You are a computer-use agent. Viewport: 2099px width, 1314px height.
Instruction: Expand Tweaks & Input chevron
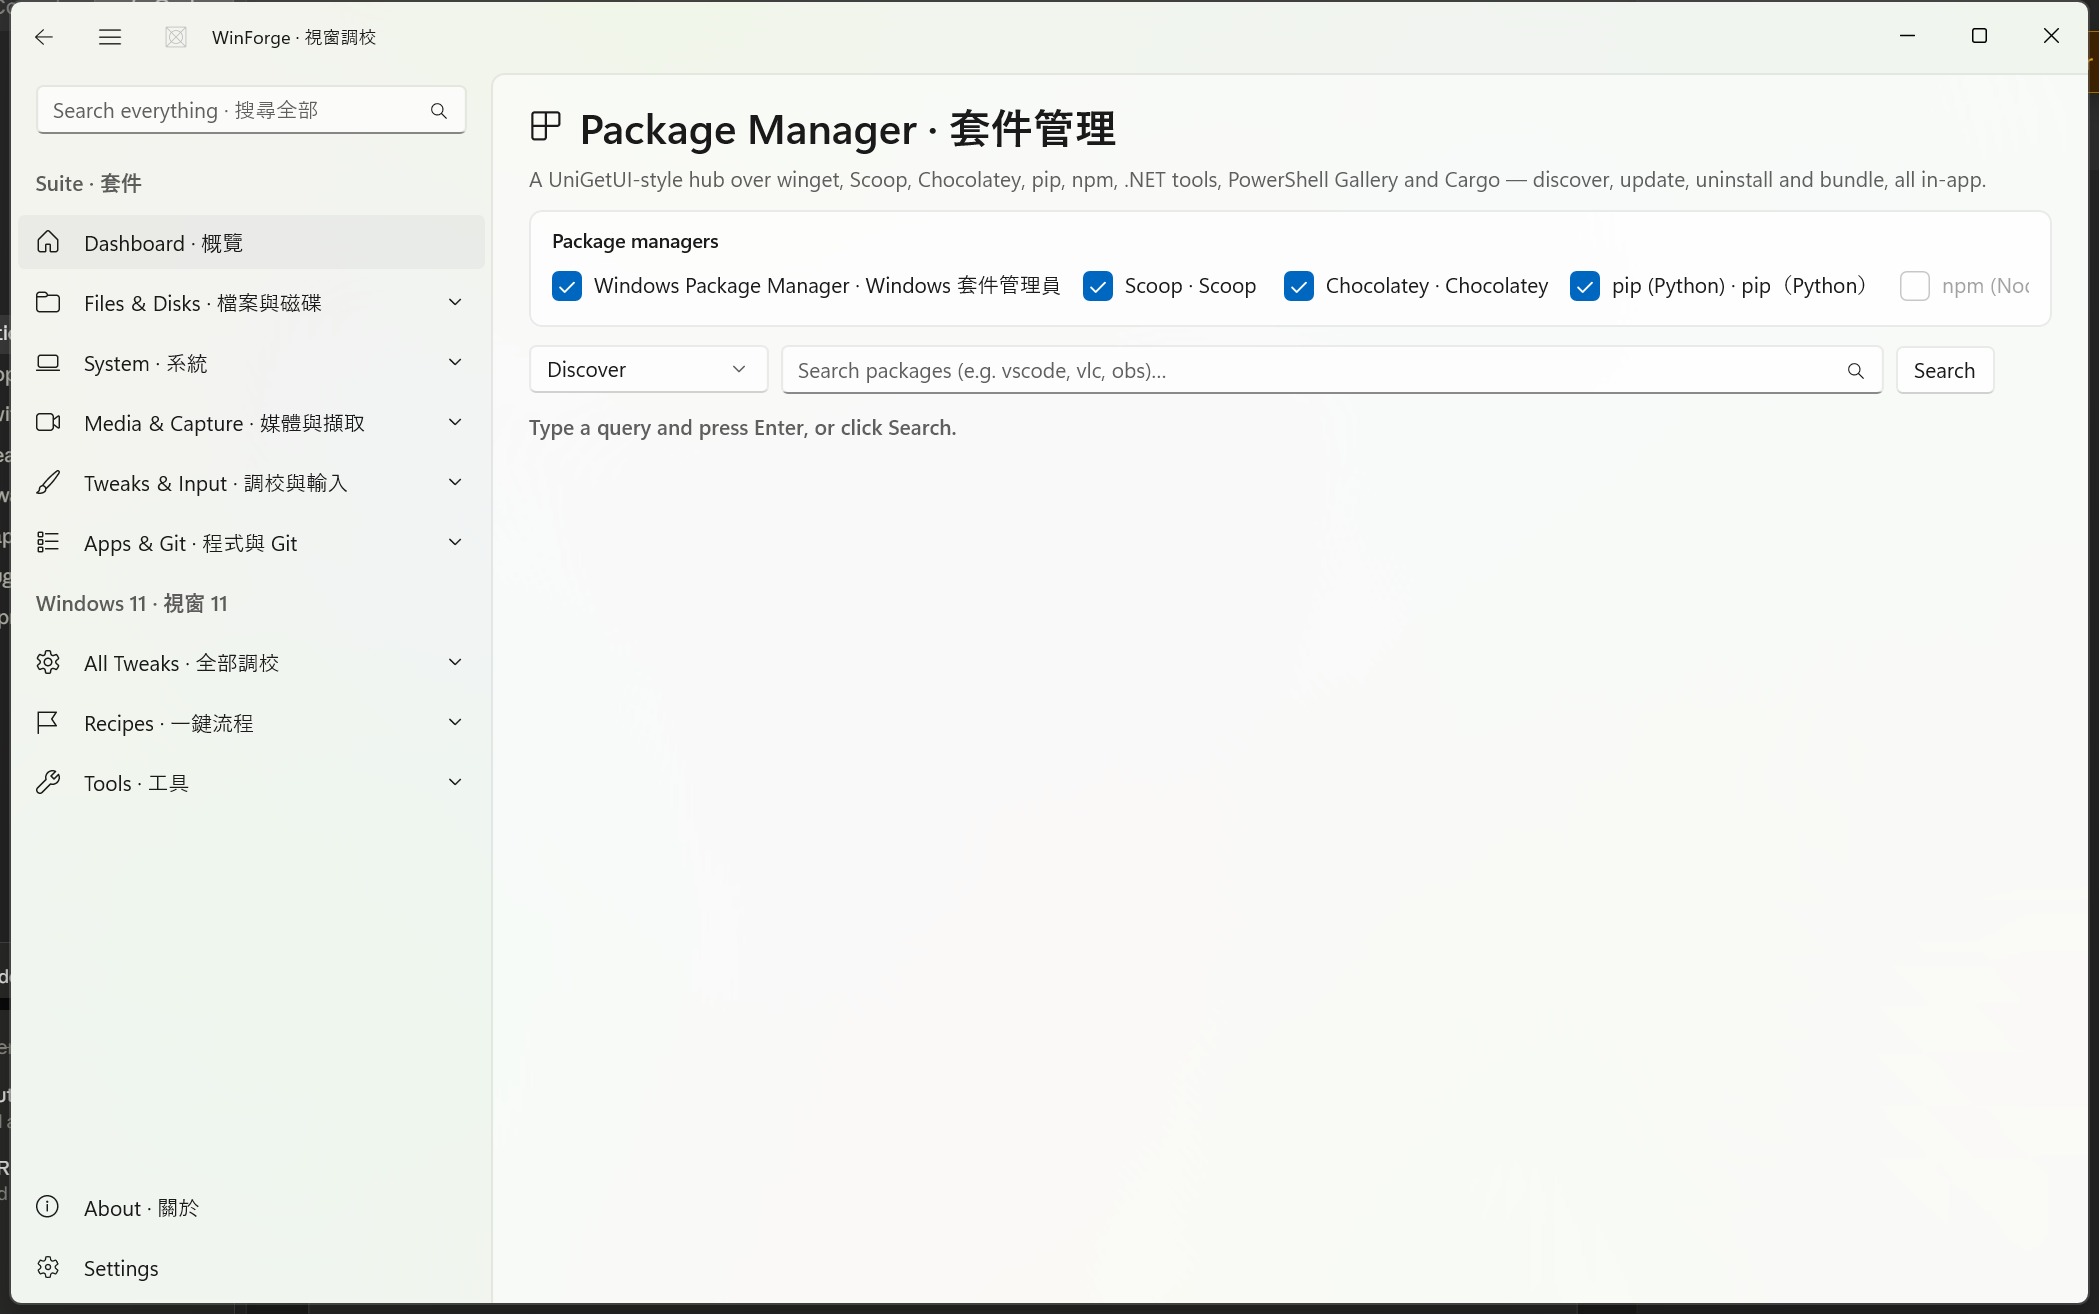click(455, 483)
